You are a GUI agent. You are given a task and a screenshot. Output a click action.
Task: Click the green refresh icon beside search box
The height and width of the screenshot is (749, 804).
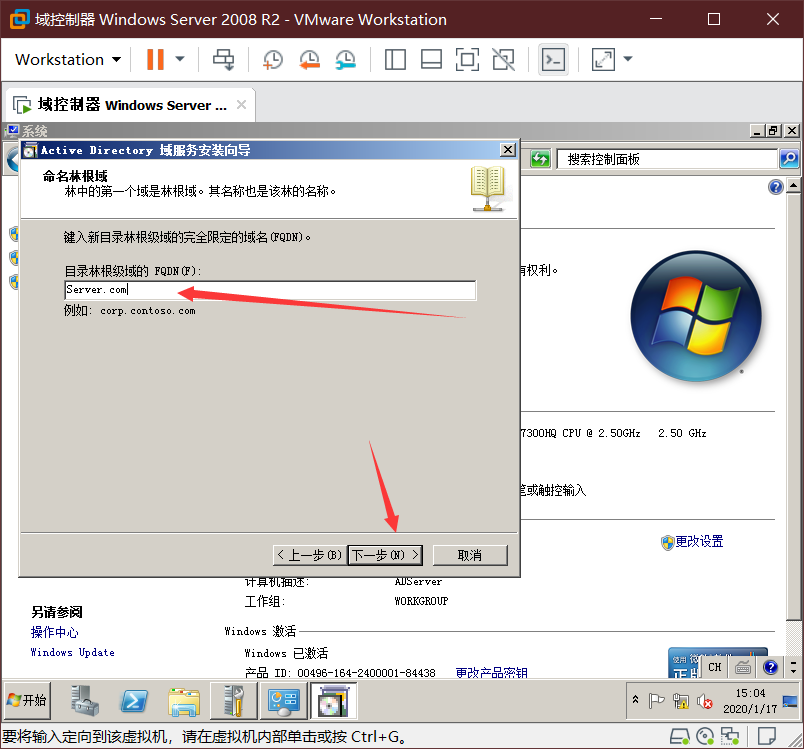coord(540,159)
